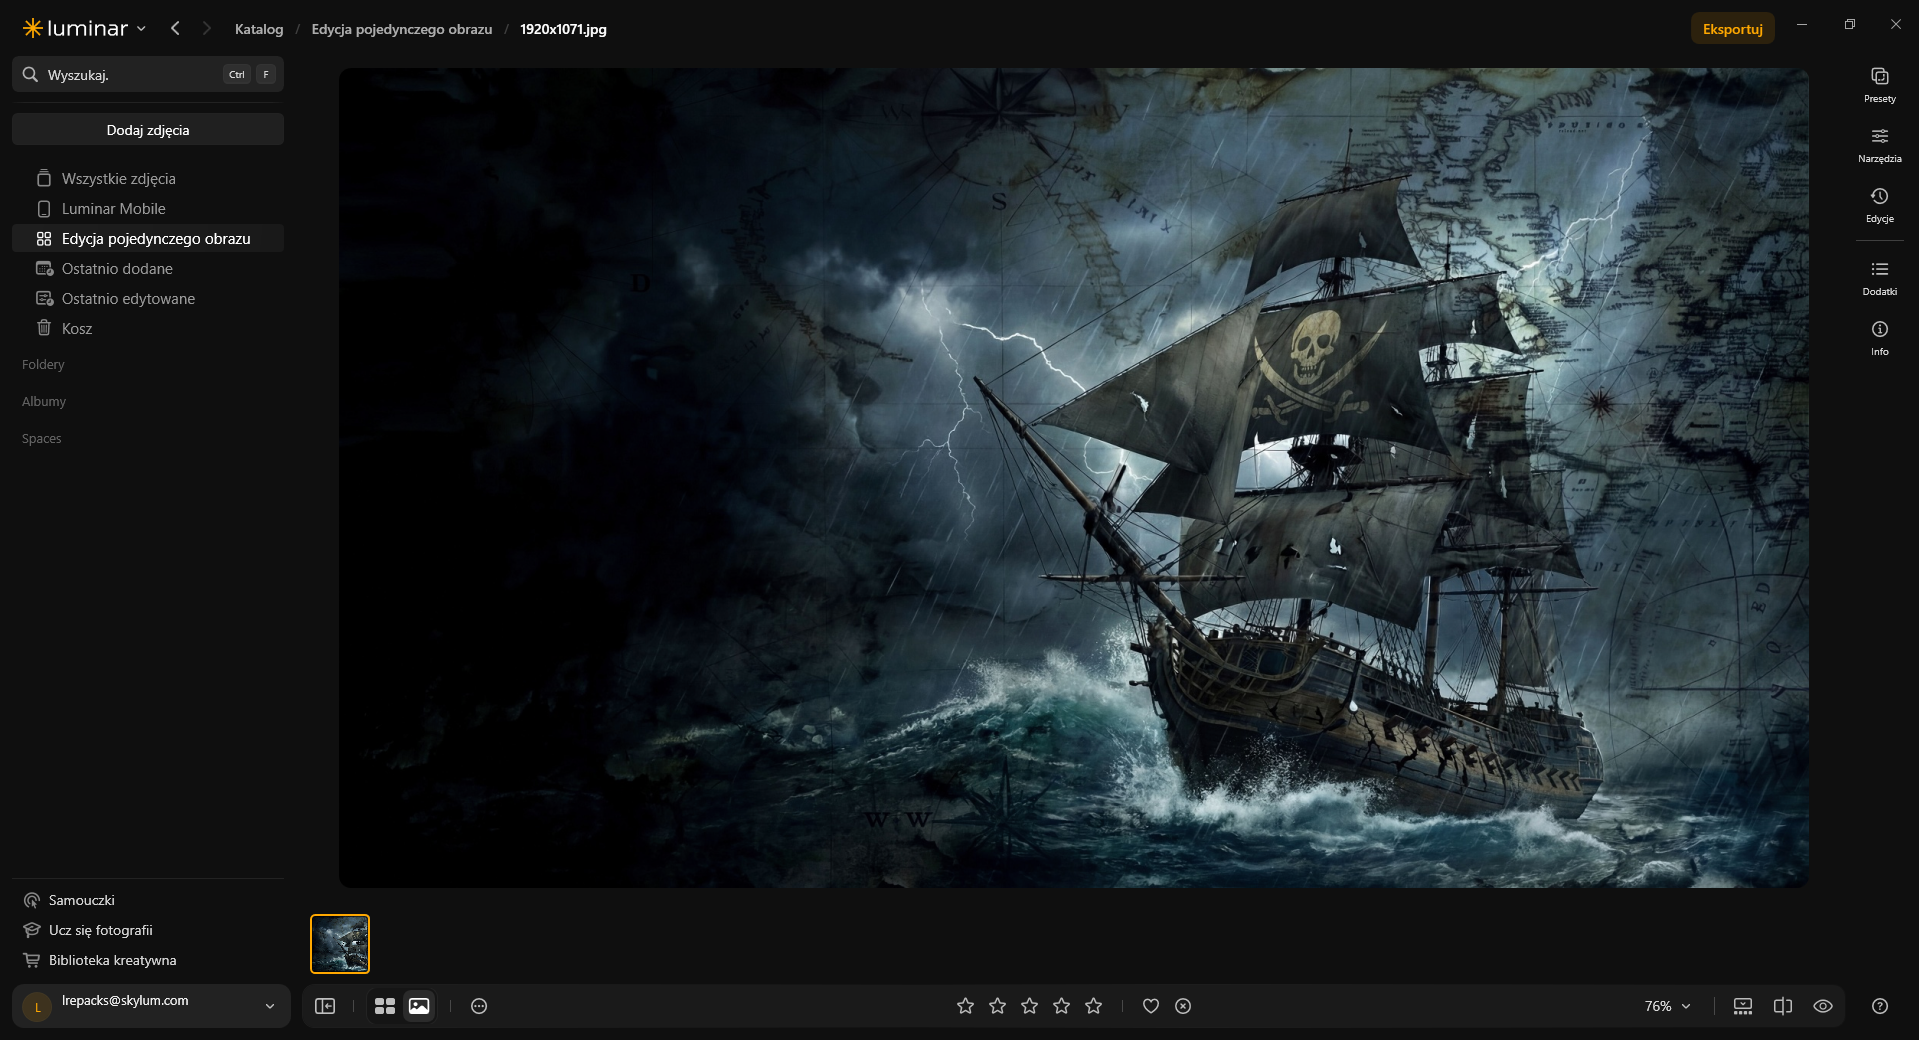Rate the photo one star

click(x=965, y=1006)
